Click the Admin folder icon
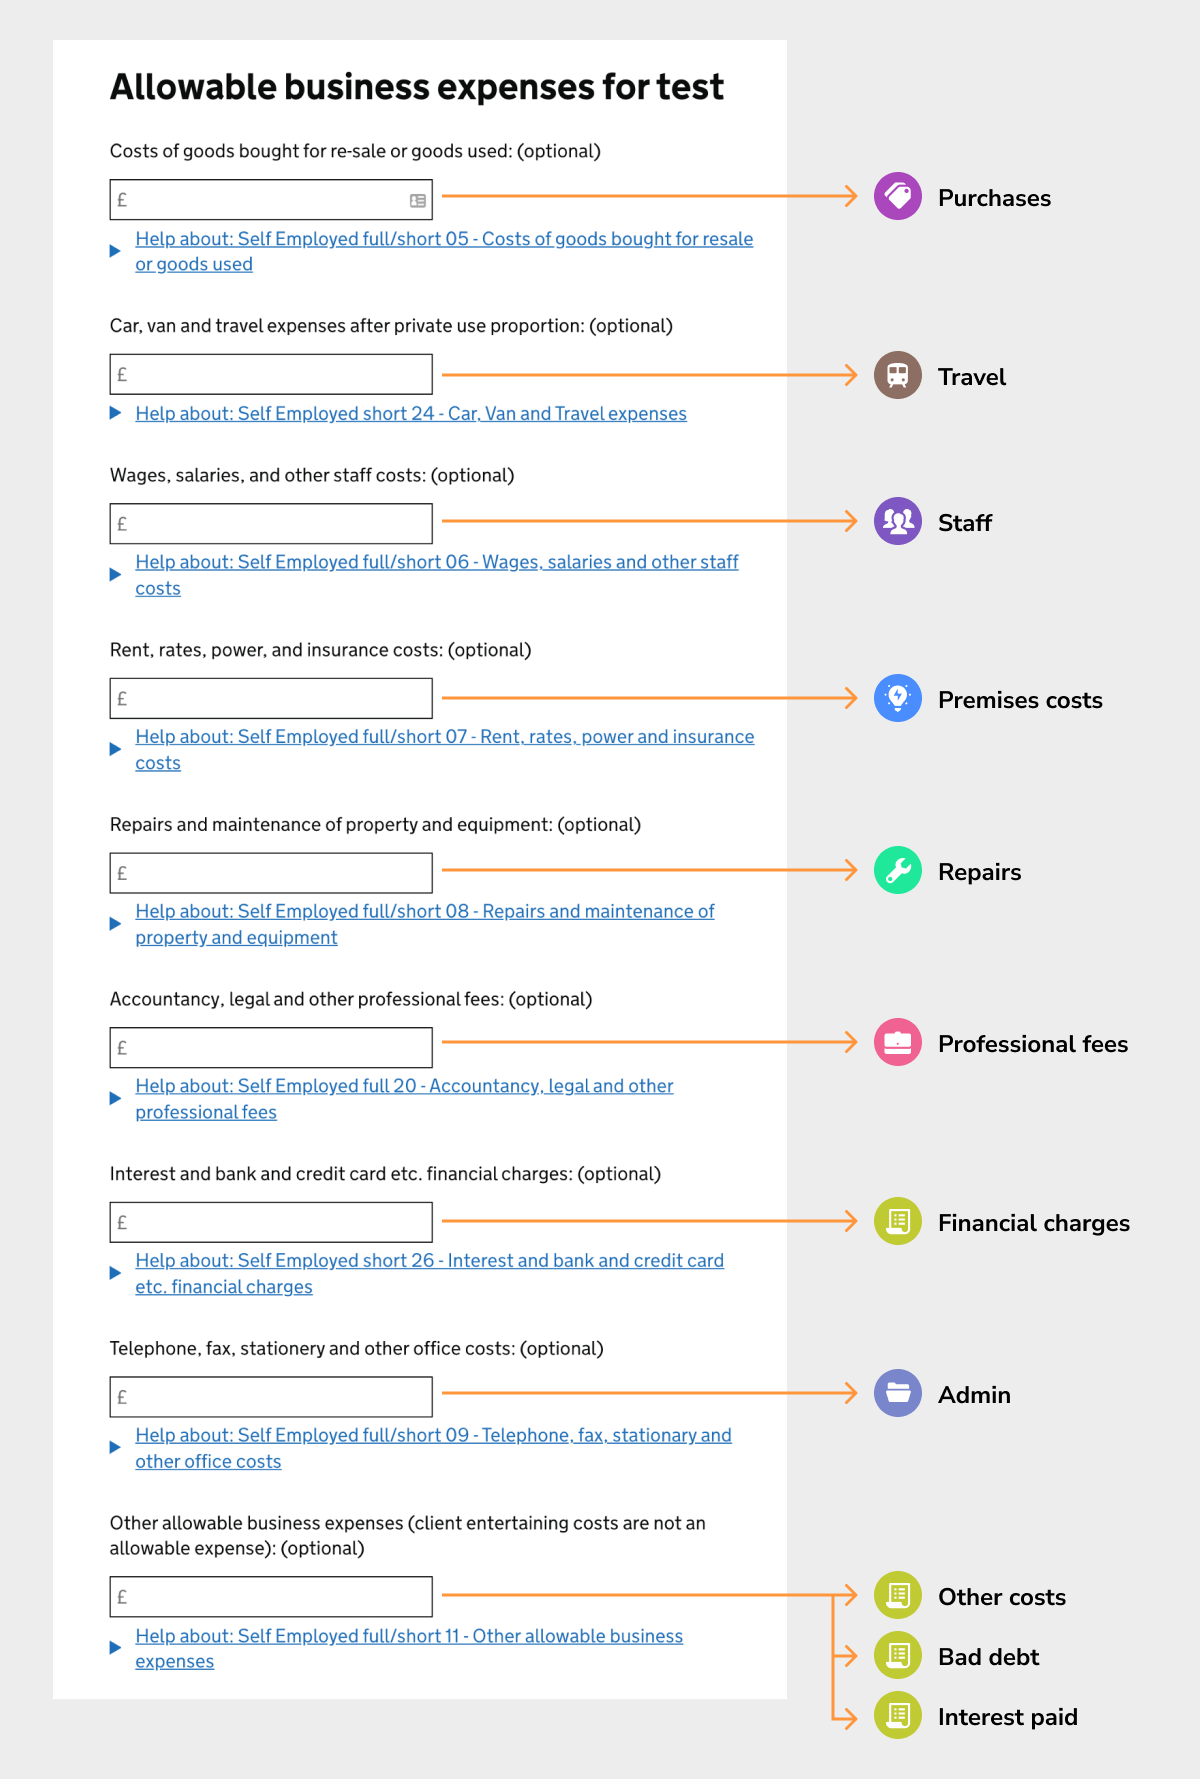The height and width of the screenshot is (1779, 1200). point(898,1393)
